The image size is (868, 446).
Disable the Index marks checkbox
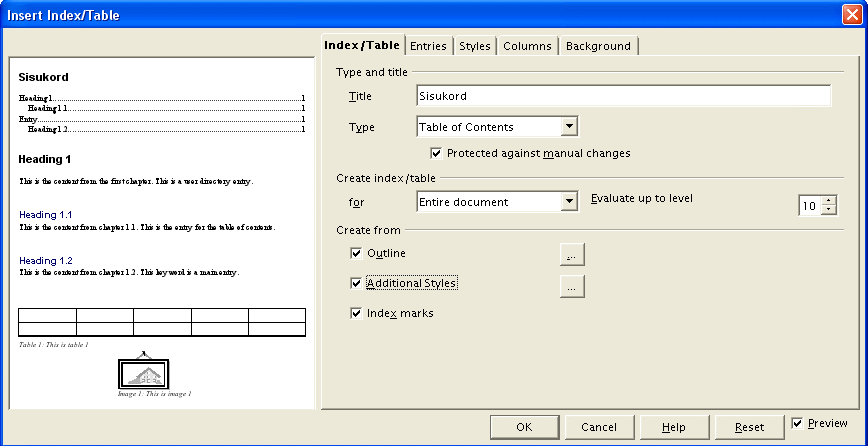[x=356, y=314]
